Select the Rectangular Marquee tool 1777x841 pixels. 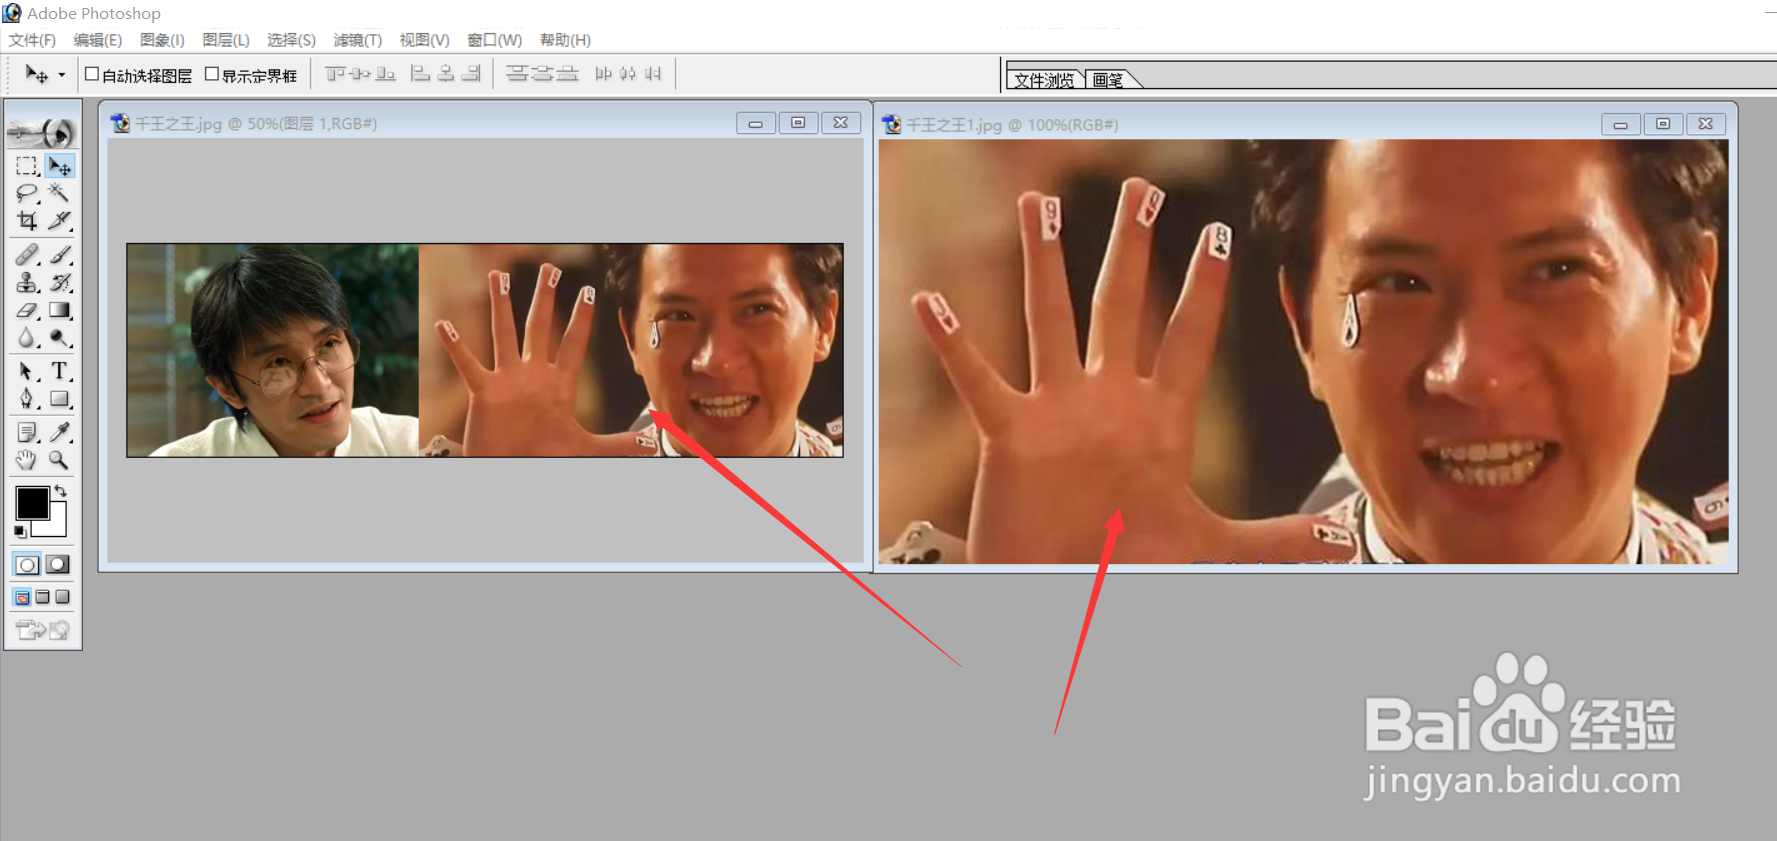pos(27,165)
